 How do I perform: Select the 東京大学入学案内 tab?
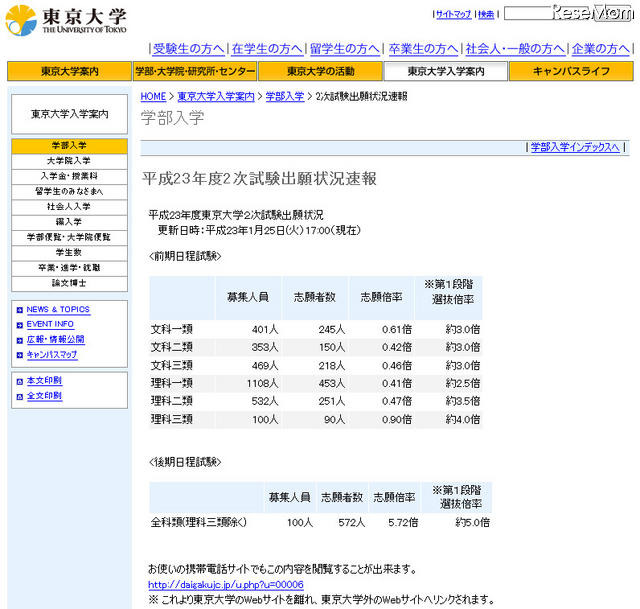tap(446, 71)
